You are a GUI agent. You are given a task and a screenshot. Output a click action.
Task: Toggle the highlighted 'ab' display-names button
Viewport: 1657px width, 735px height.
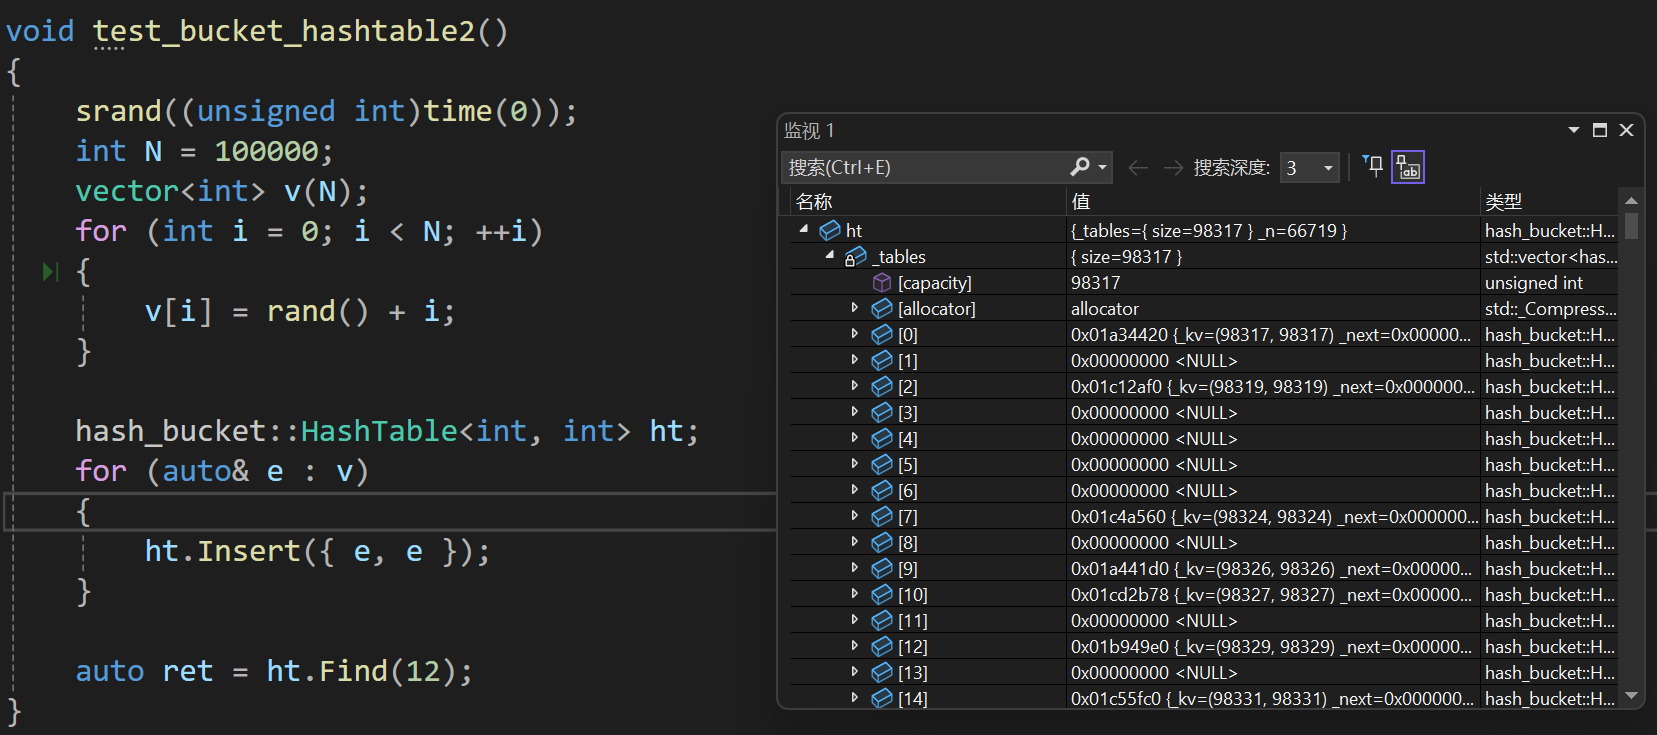(x=1408, y=167)
